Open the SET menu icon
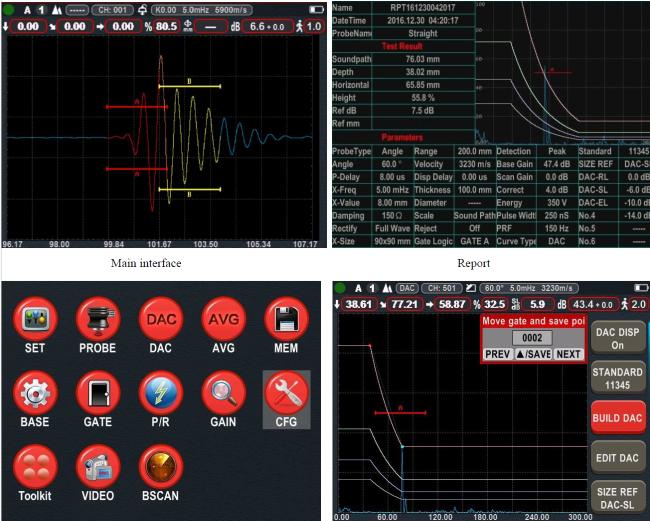Viewport: 650px width, 521px height. [x=35, y=320]
